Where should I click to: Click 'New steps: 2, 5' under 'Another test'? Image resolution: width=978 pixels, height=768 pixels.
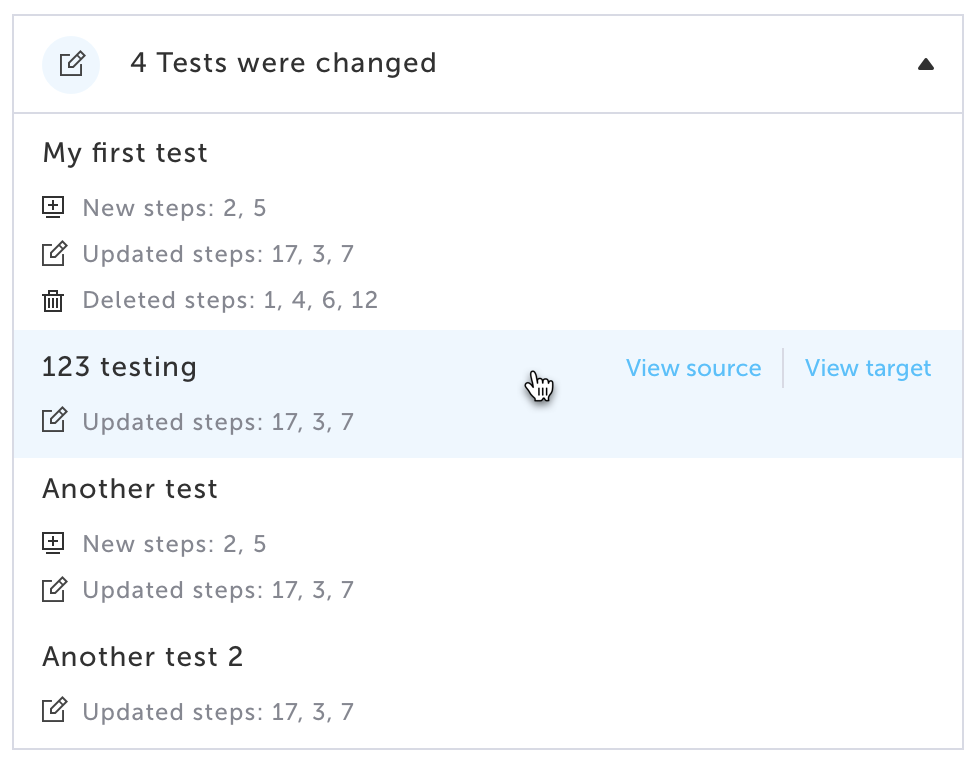(x=174, y=544)
